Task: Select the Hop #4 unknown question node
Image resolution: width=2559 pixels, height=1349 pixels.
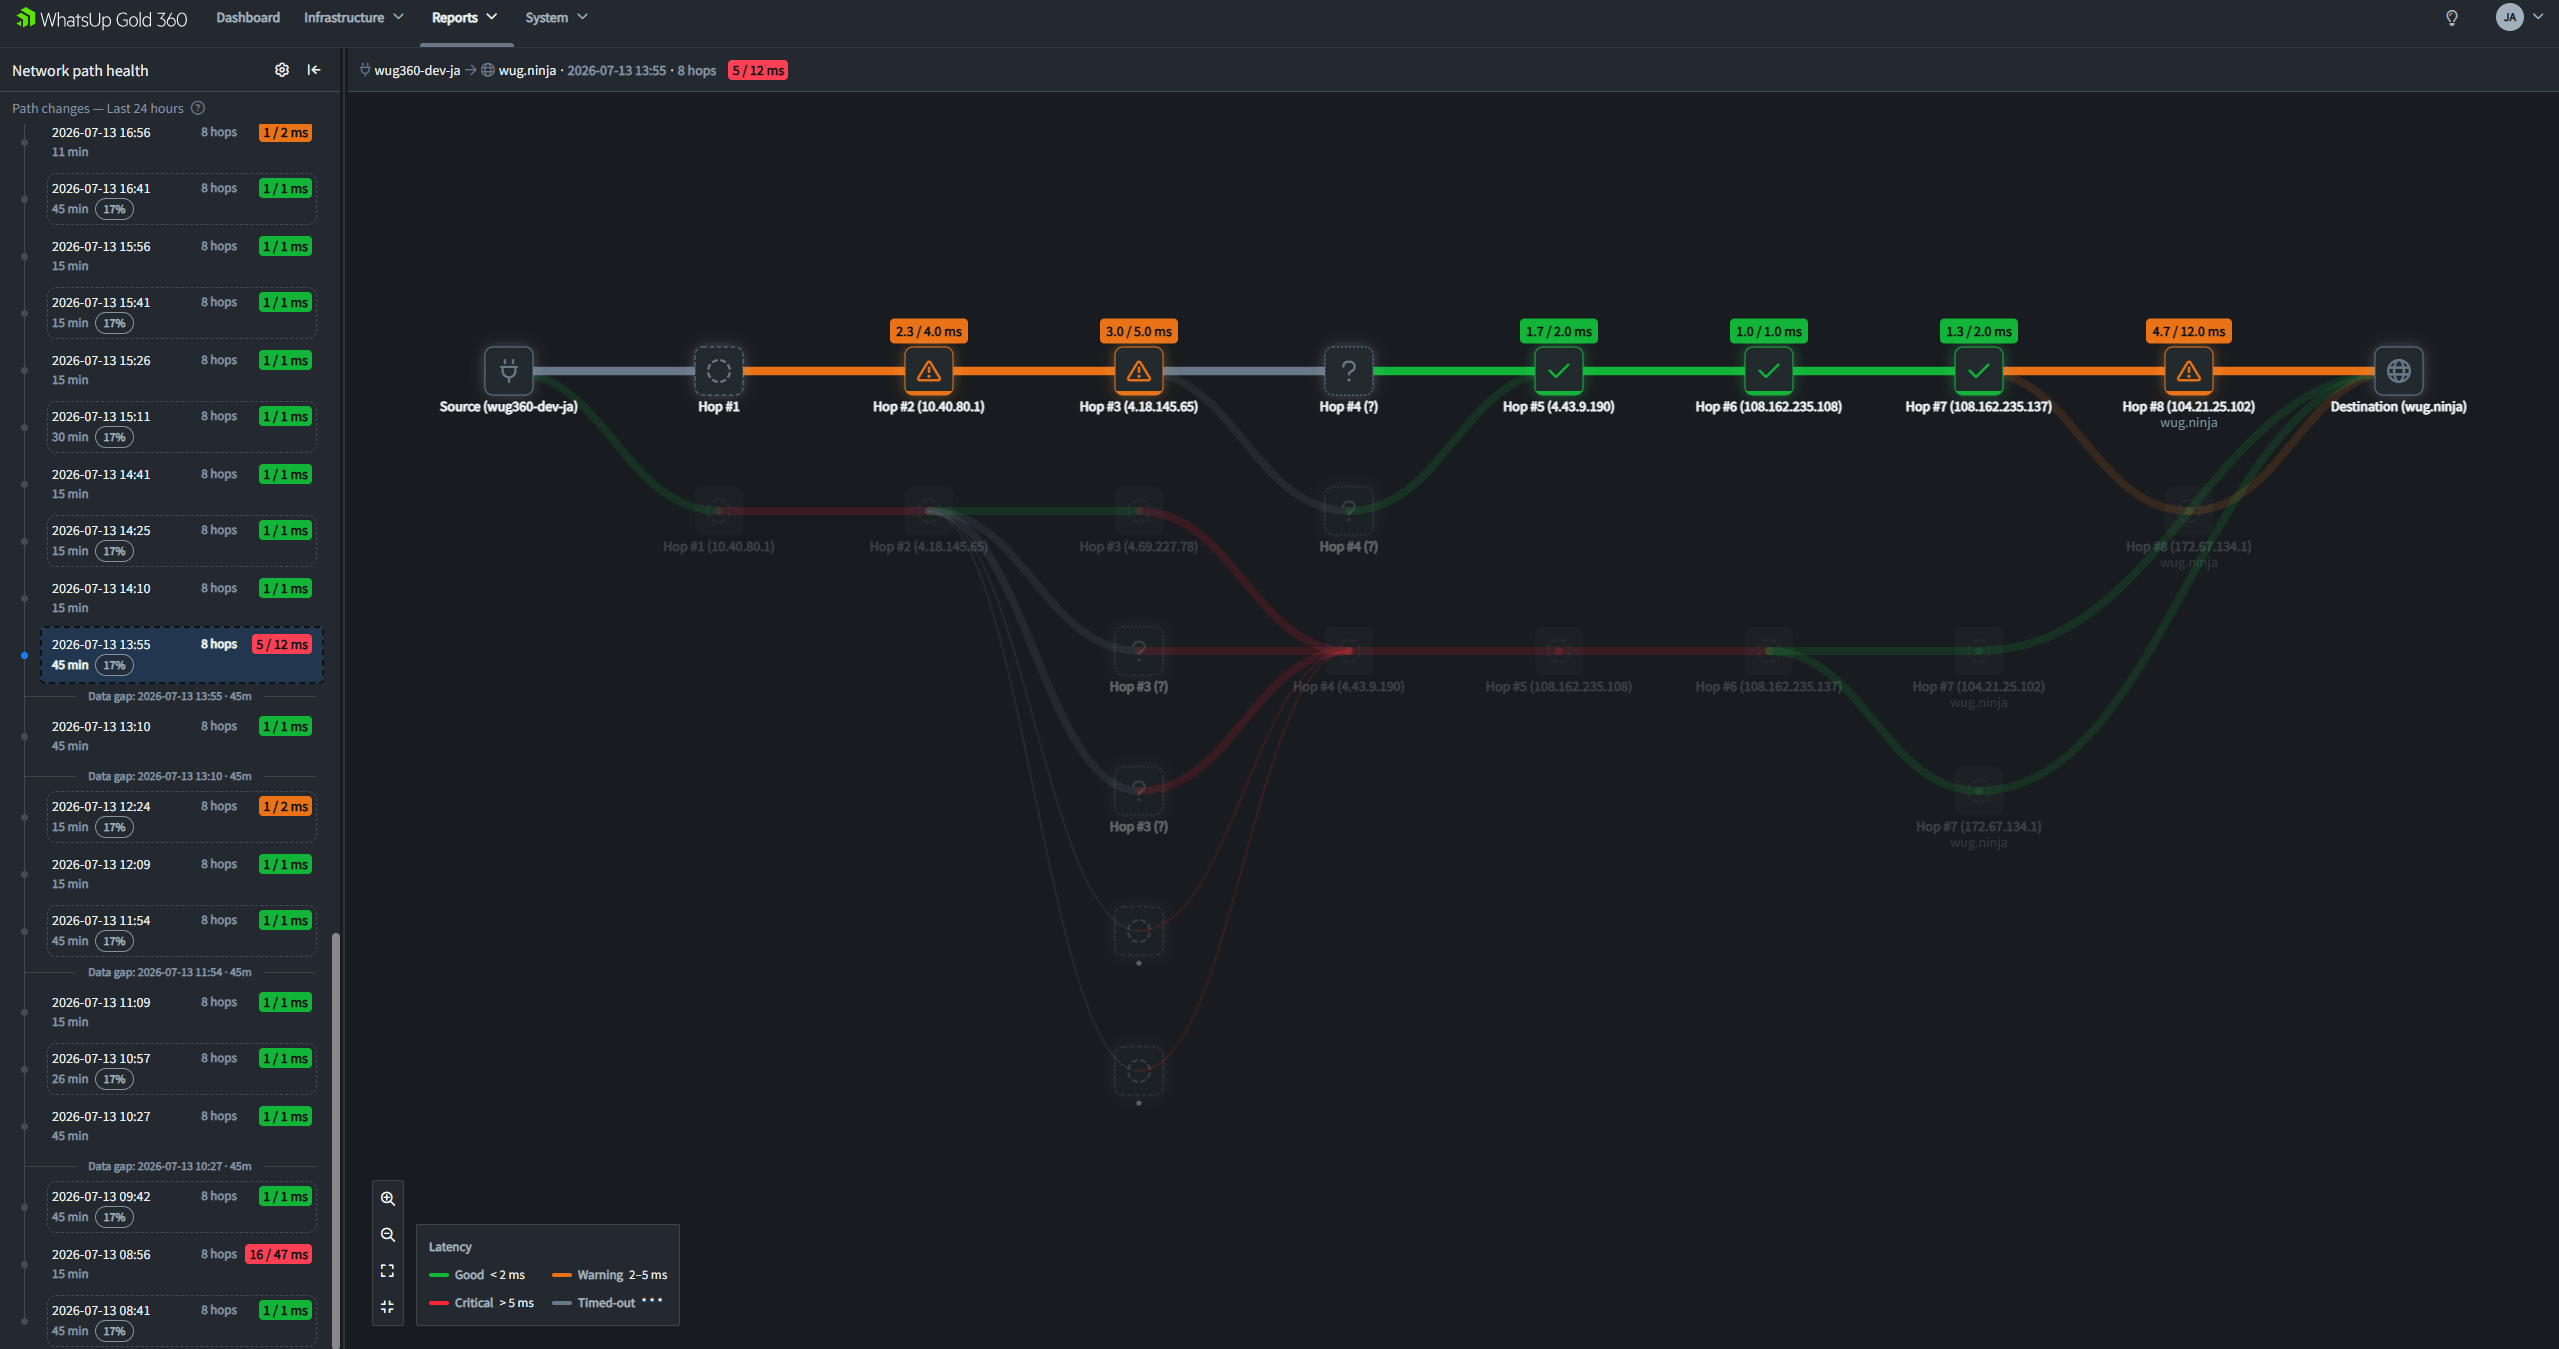Action: 1349,371
